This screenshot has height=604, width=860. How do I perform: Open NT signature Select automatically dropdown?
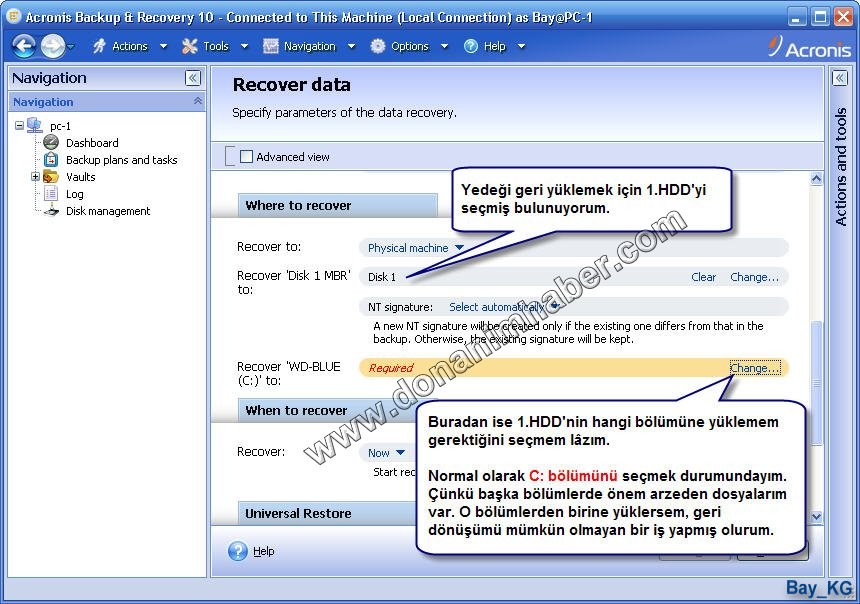[503, 307]
